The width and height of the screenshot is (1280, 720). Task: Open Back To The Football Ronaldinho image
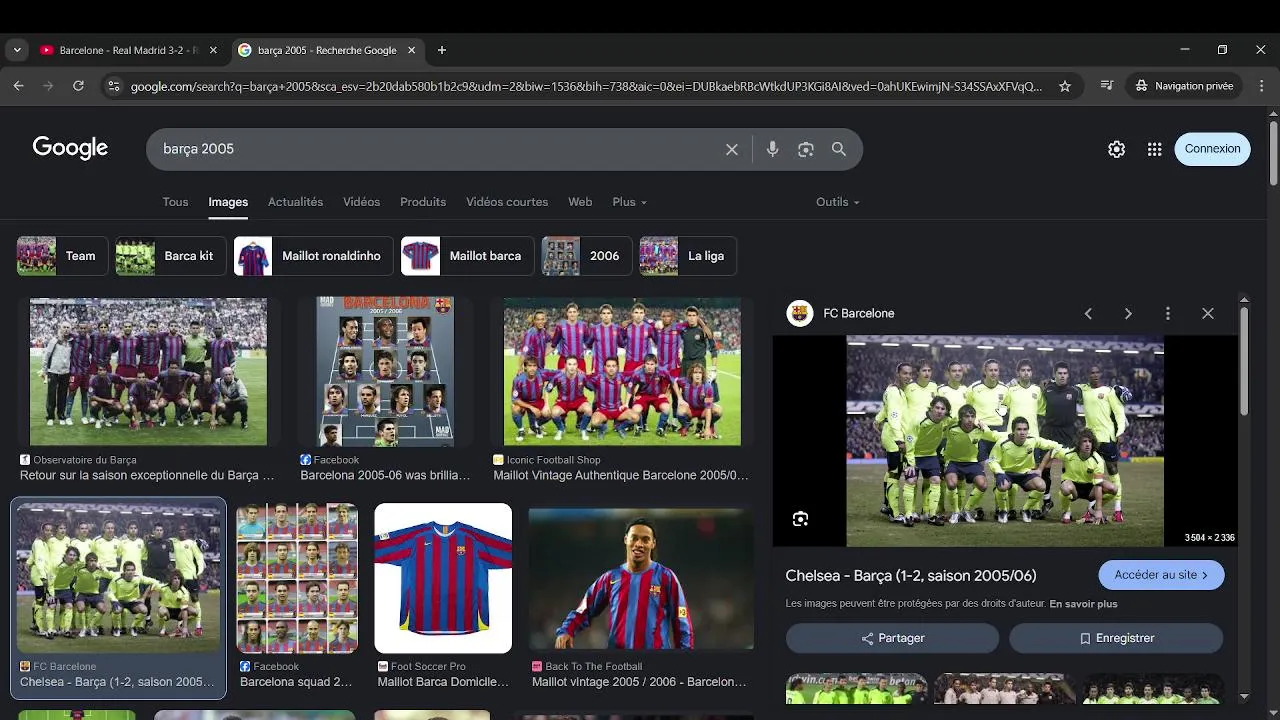[641, 578]
